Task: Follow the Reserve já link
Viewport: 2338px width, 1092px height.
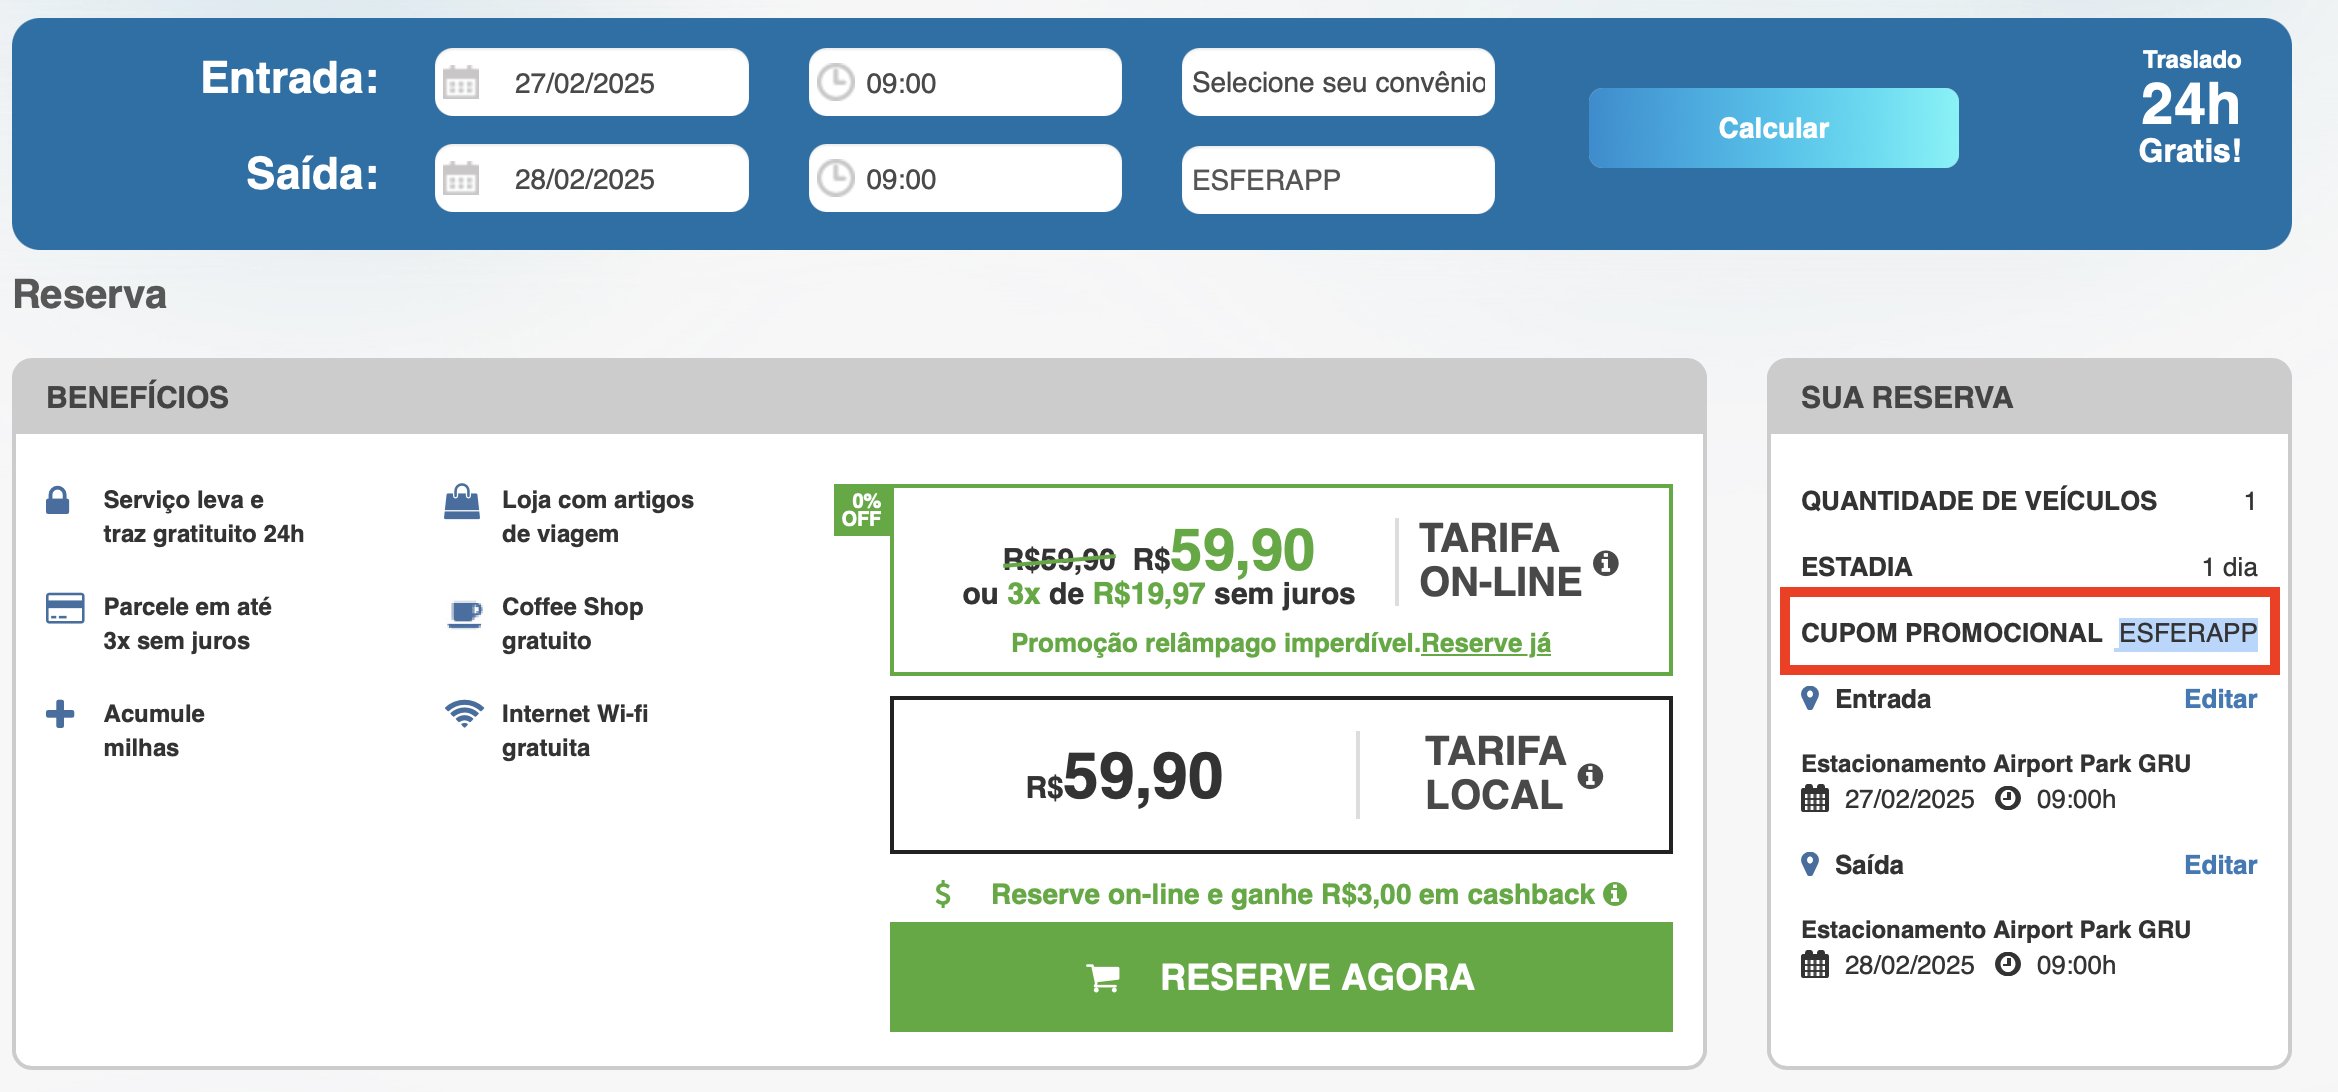Action: tap(1485, 643)
